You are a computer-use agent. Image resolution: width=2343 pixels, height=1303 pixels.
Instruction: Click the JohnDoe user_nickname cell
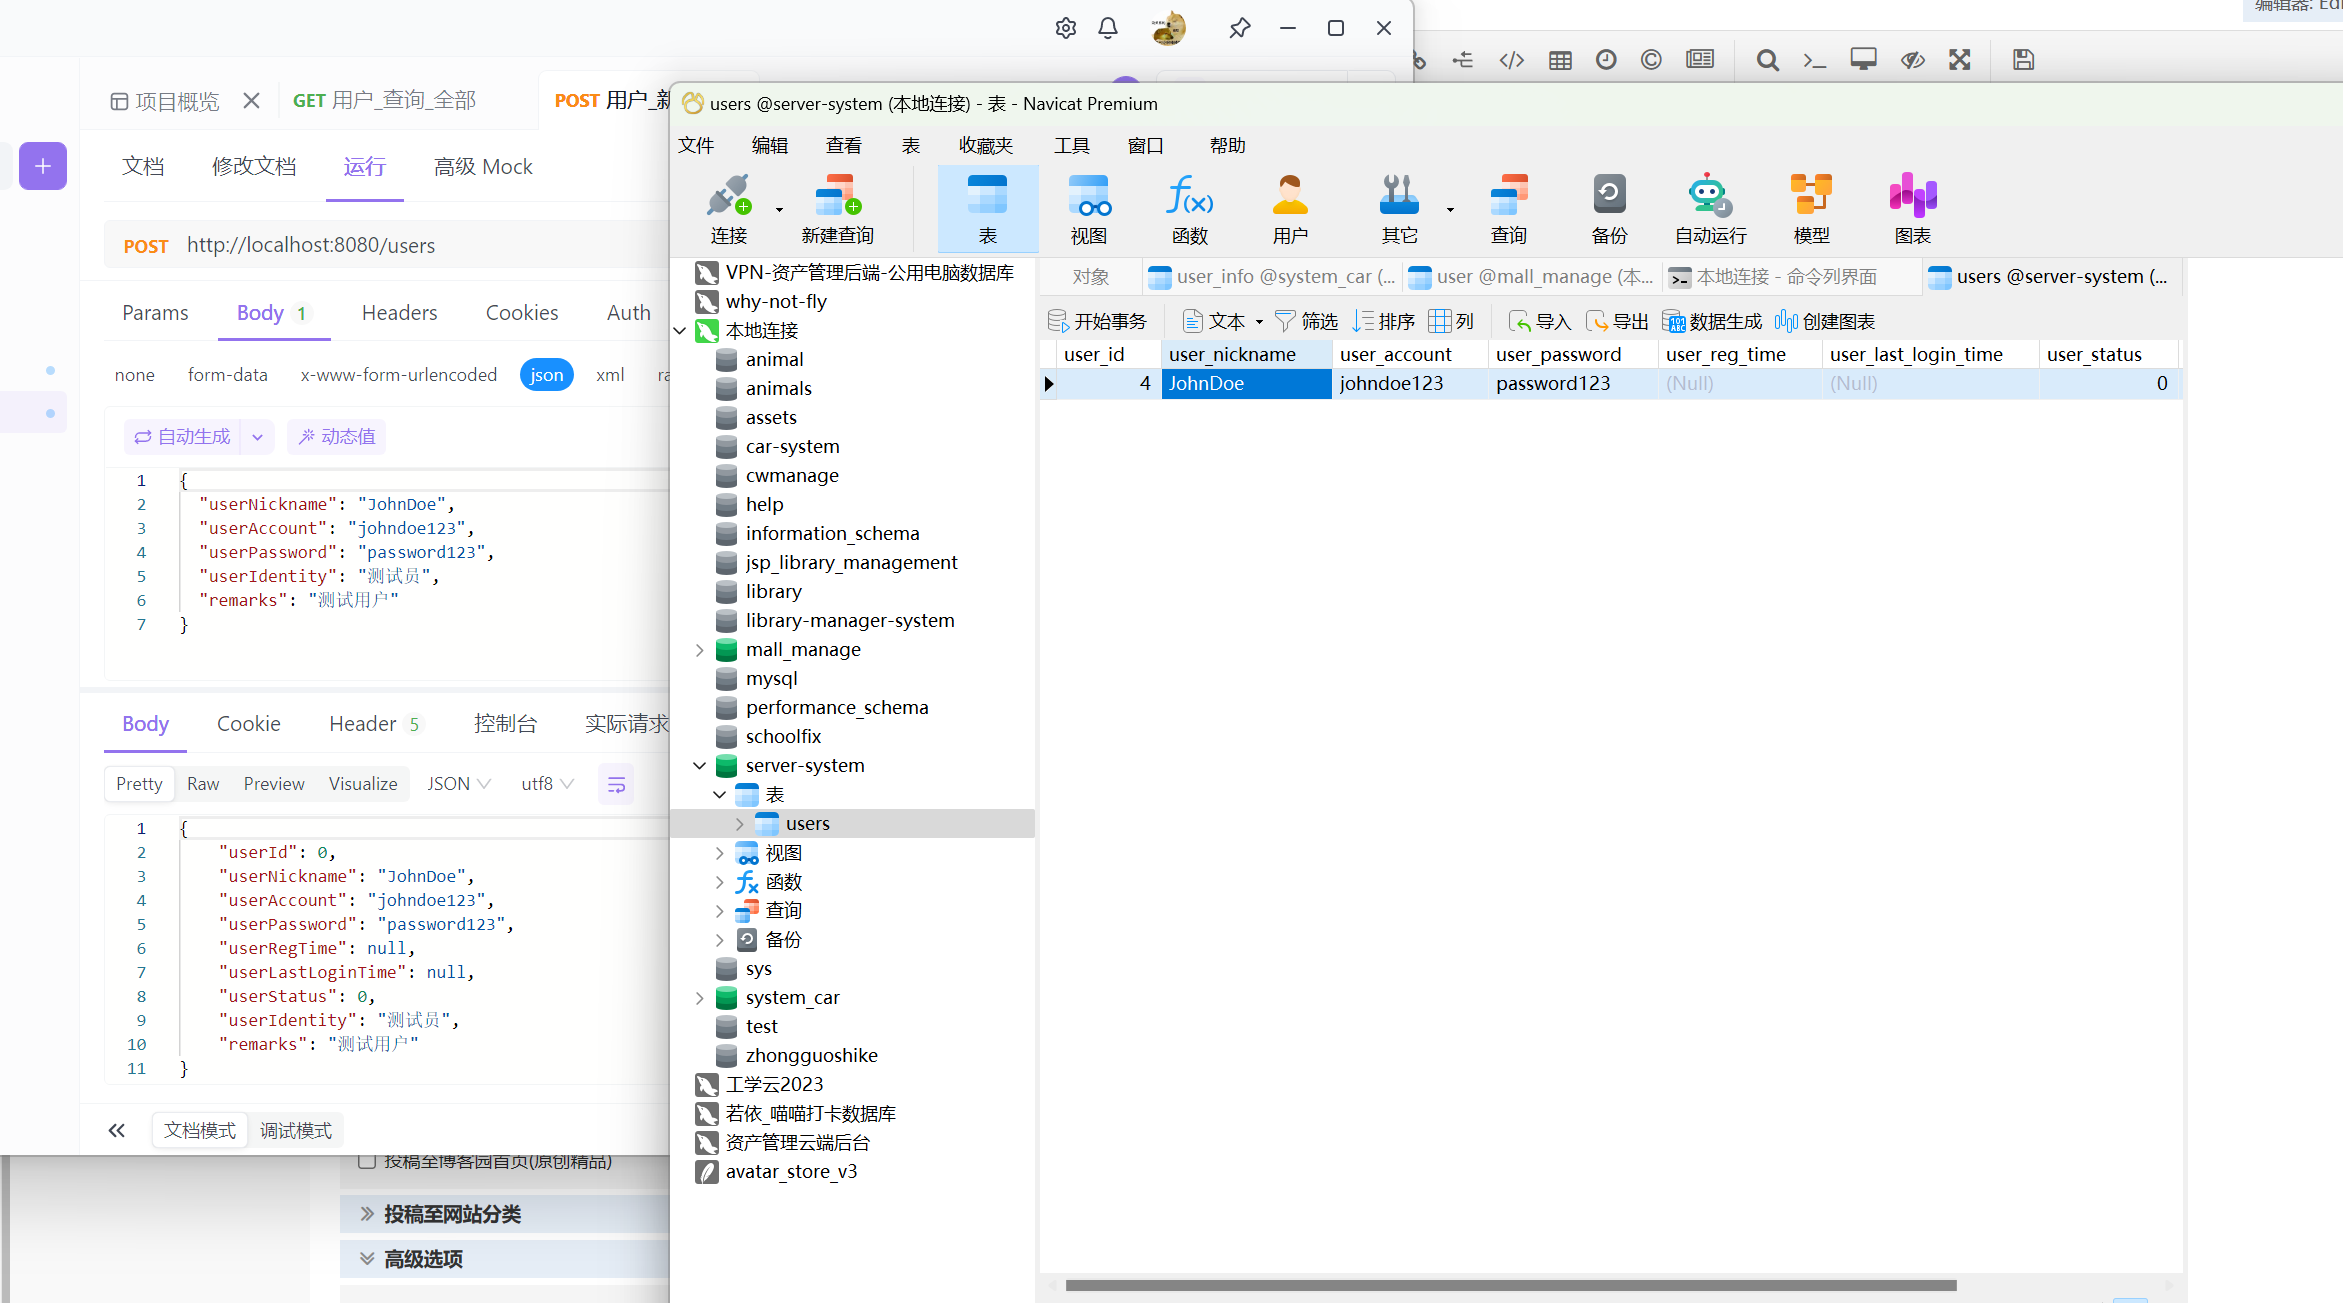pos(1246,384)
